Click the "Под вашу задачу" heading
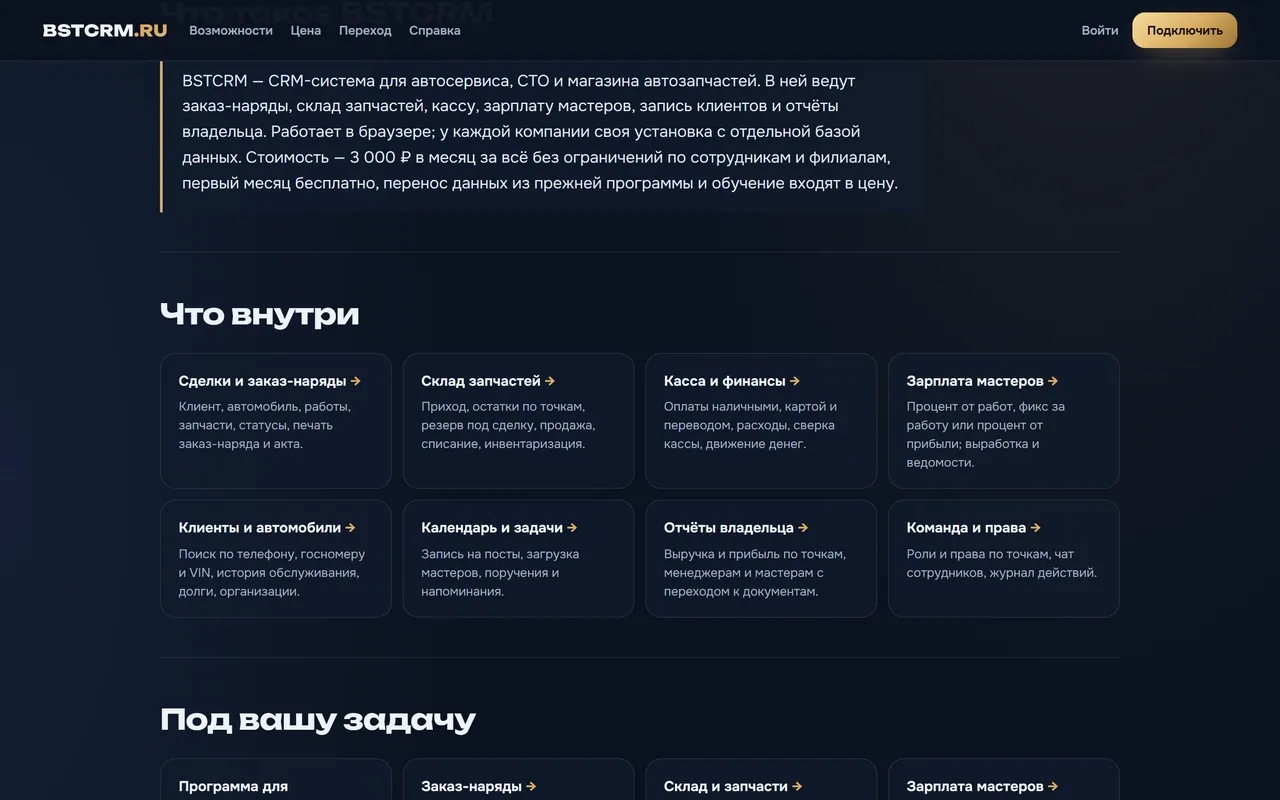This screenshot has width=1280, height=800. coord(318,720)
